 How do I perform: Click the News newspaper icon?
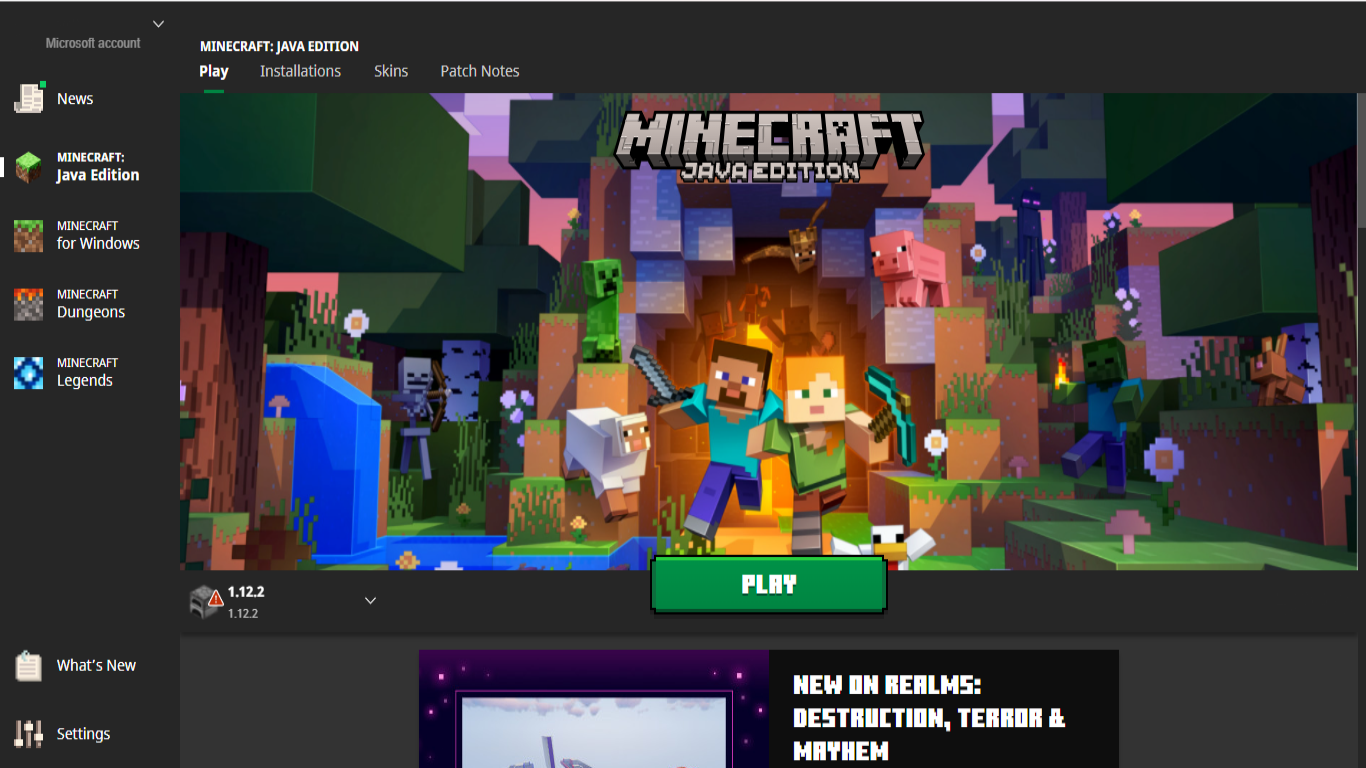29,98
